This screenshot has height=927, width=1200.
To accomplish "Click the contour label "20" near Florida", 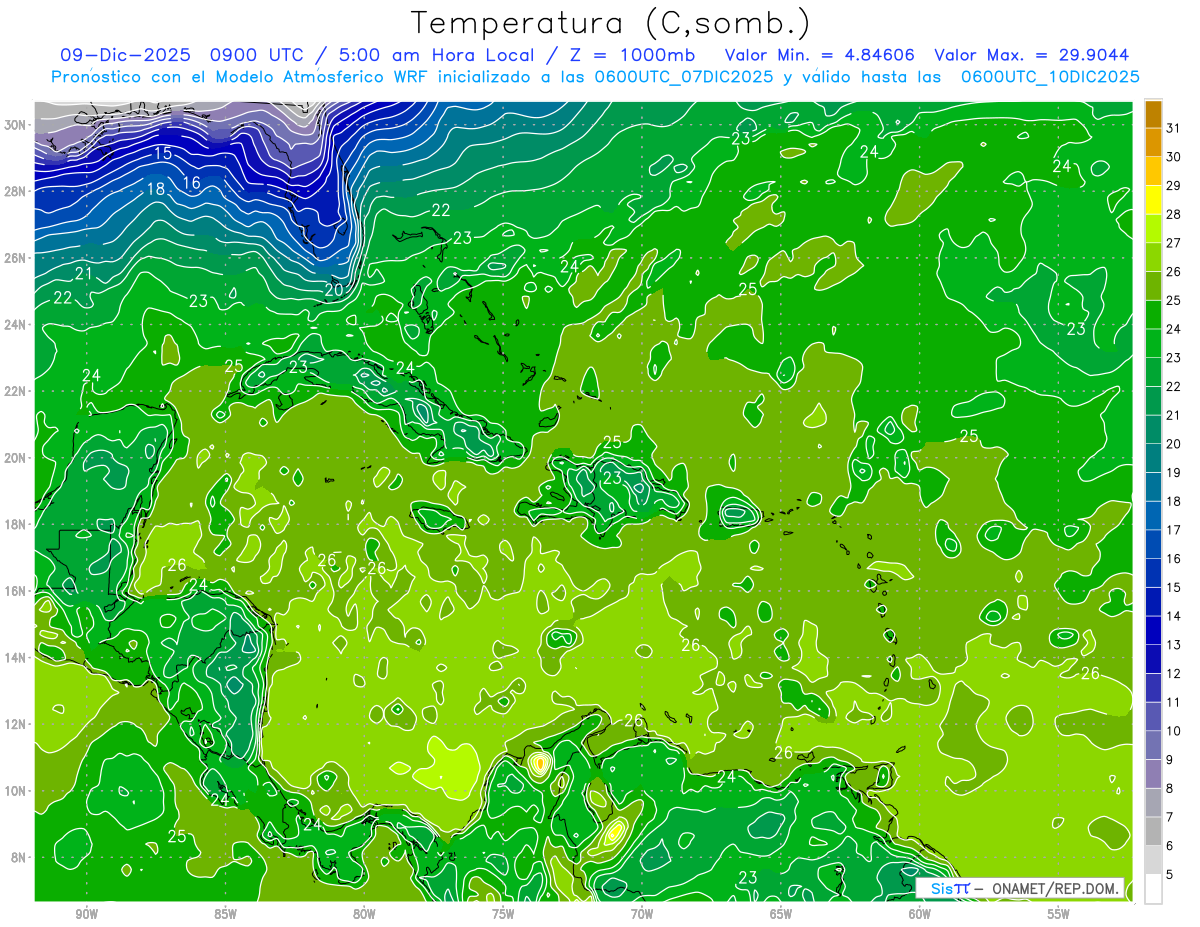I will [x=333, y=290].
